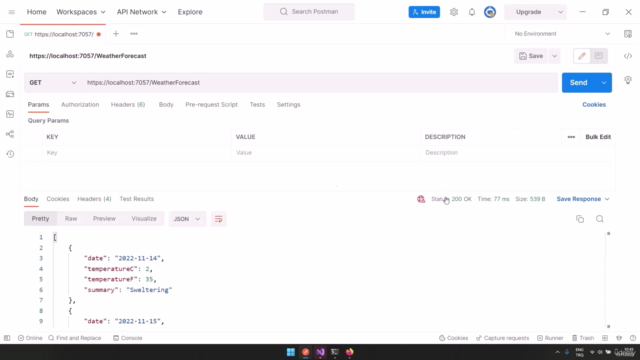Screen dimensions: 640x360
Task: Go to Home
Action: [x=36, y=12]
